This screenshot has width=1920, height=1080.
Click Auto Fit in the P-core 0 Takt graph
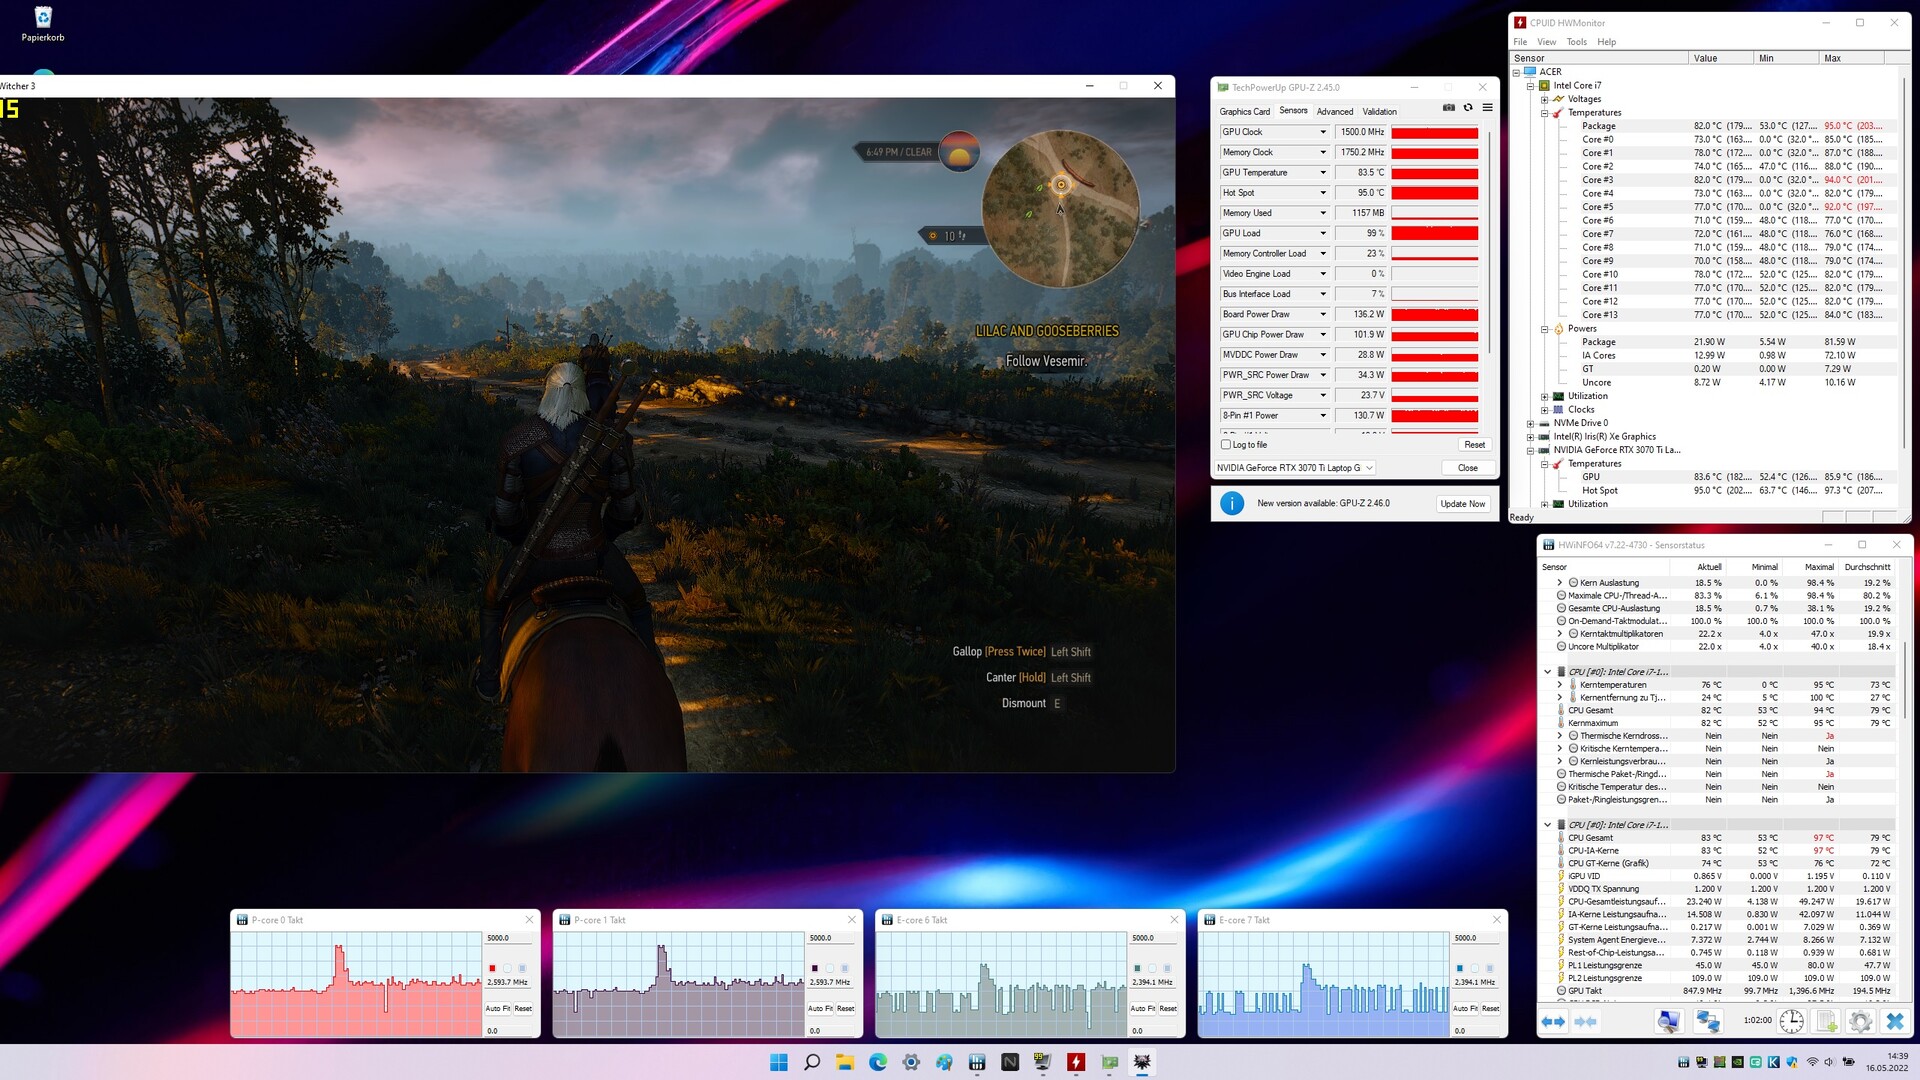(x=498, y=1008)
